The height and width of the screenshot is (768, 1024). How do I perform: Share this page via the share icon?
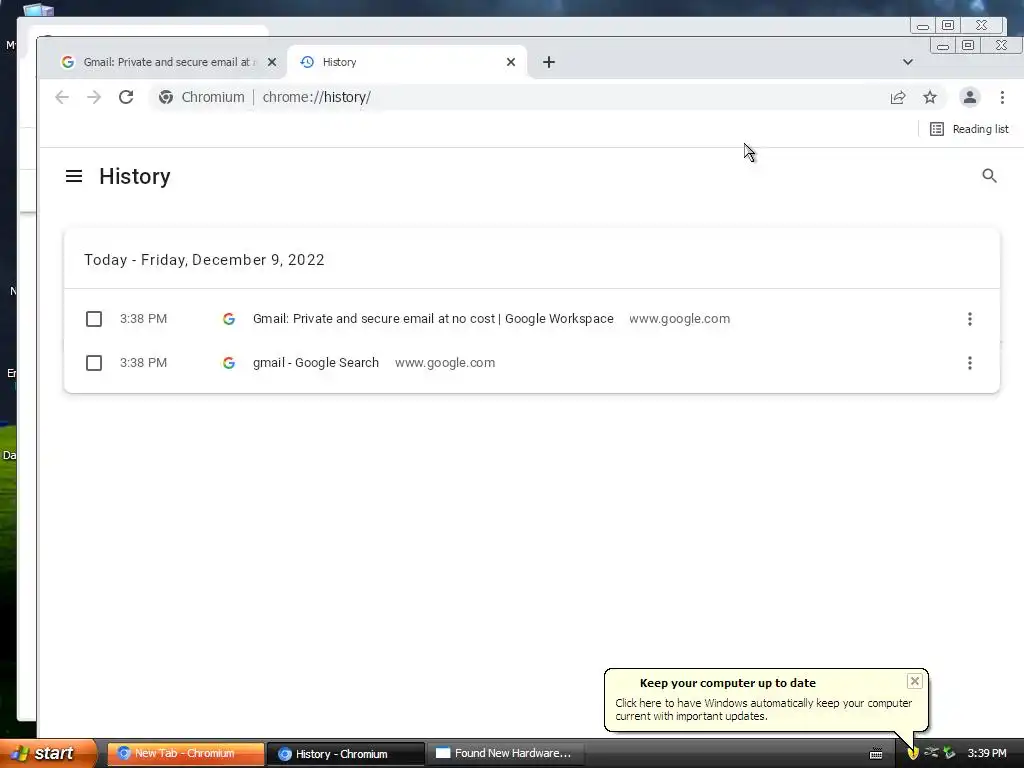pos(898,97)
